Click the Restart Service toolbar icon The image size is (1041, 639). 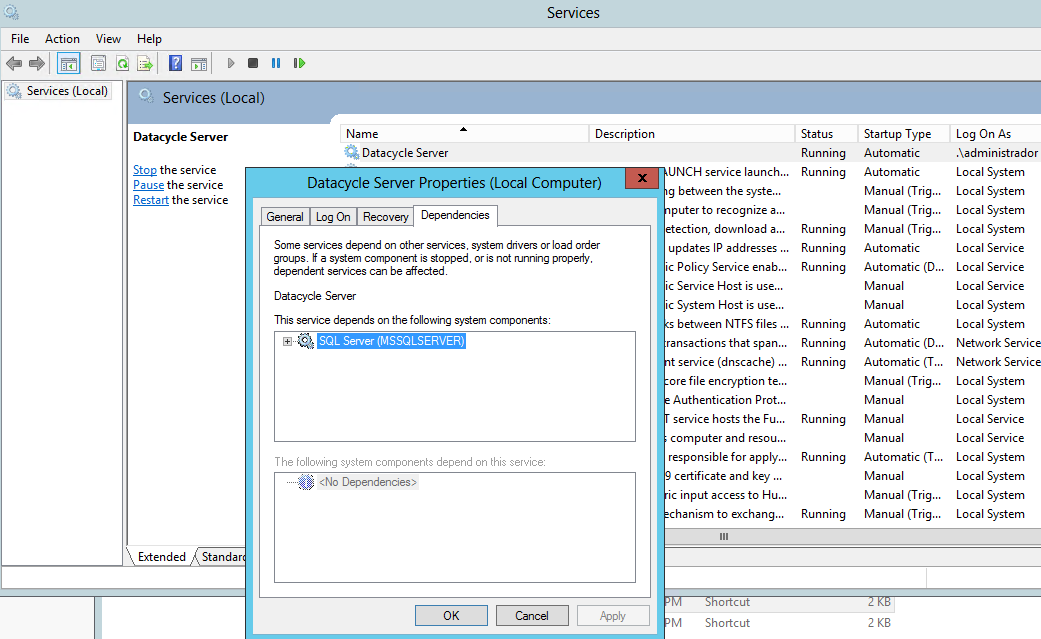coord(299,63)
